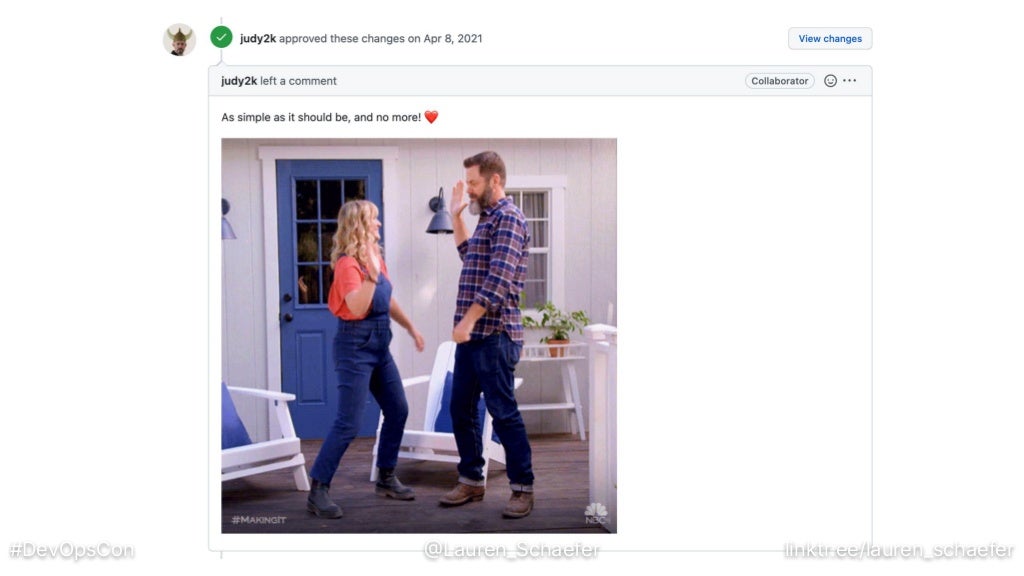
Task: Click the 'left a comment' header text
Action: tap(298, 81)
